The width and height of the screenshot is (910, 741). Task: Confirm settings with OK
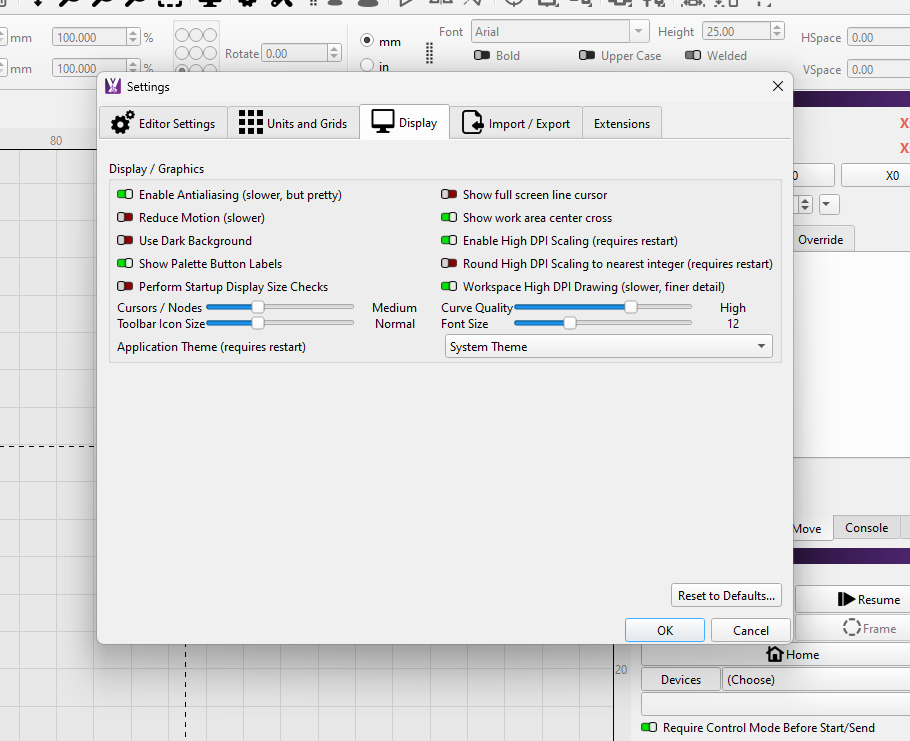pyautogui.click(x=665, y=630)
